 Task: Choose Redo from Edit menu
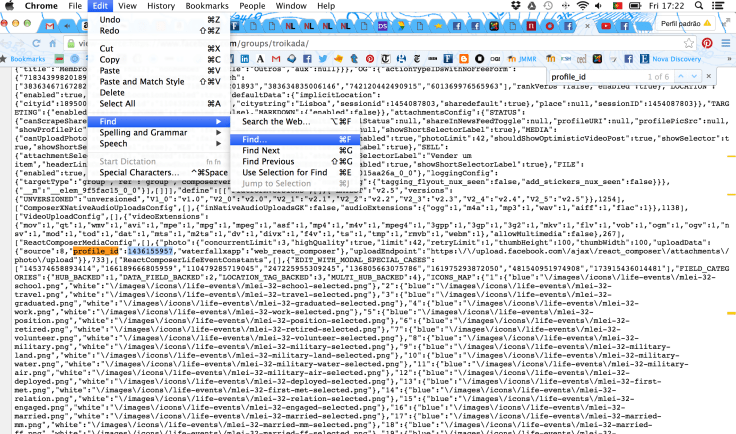coord(159,30)
